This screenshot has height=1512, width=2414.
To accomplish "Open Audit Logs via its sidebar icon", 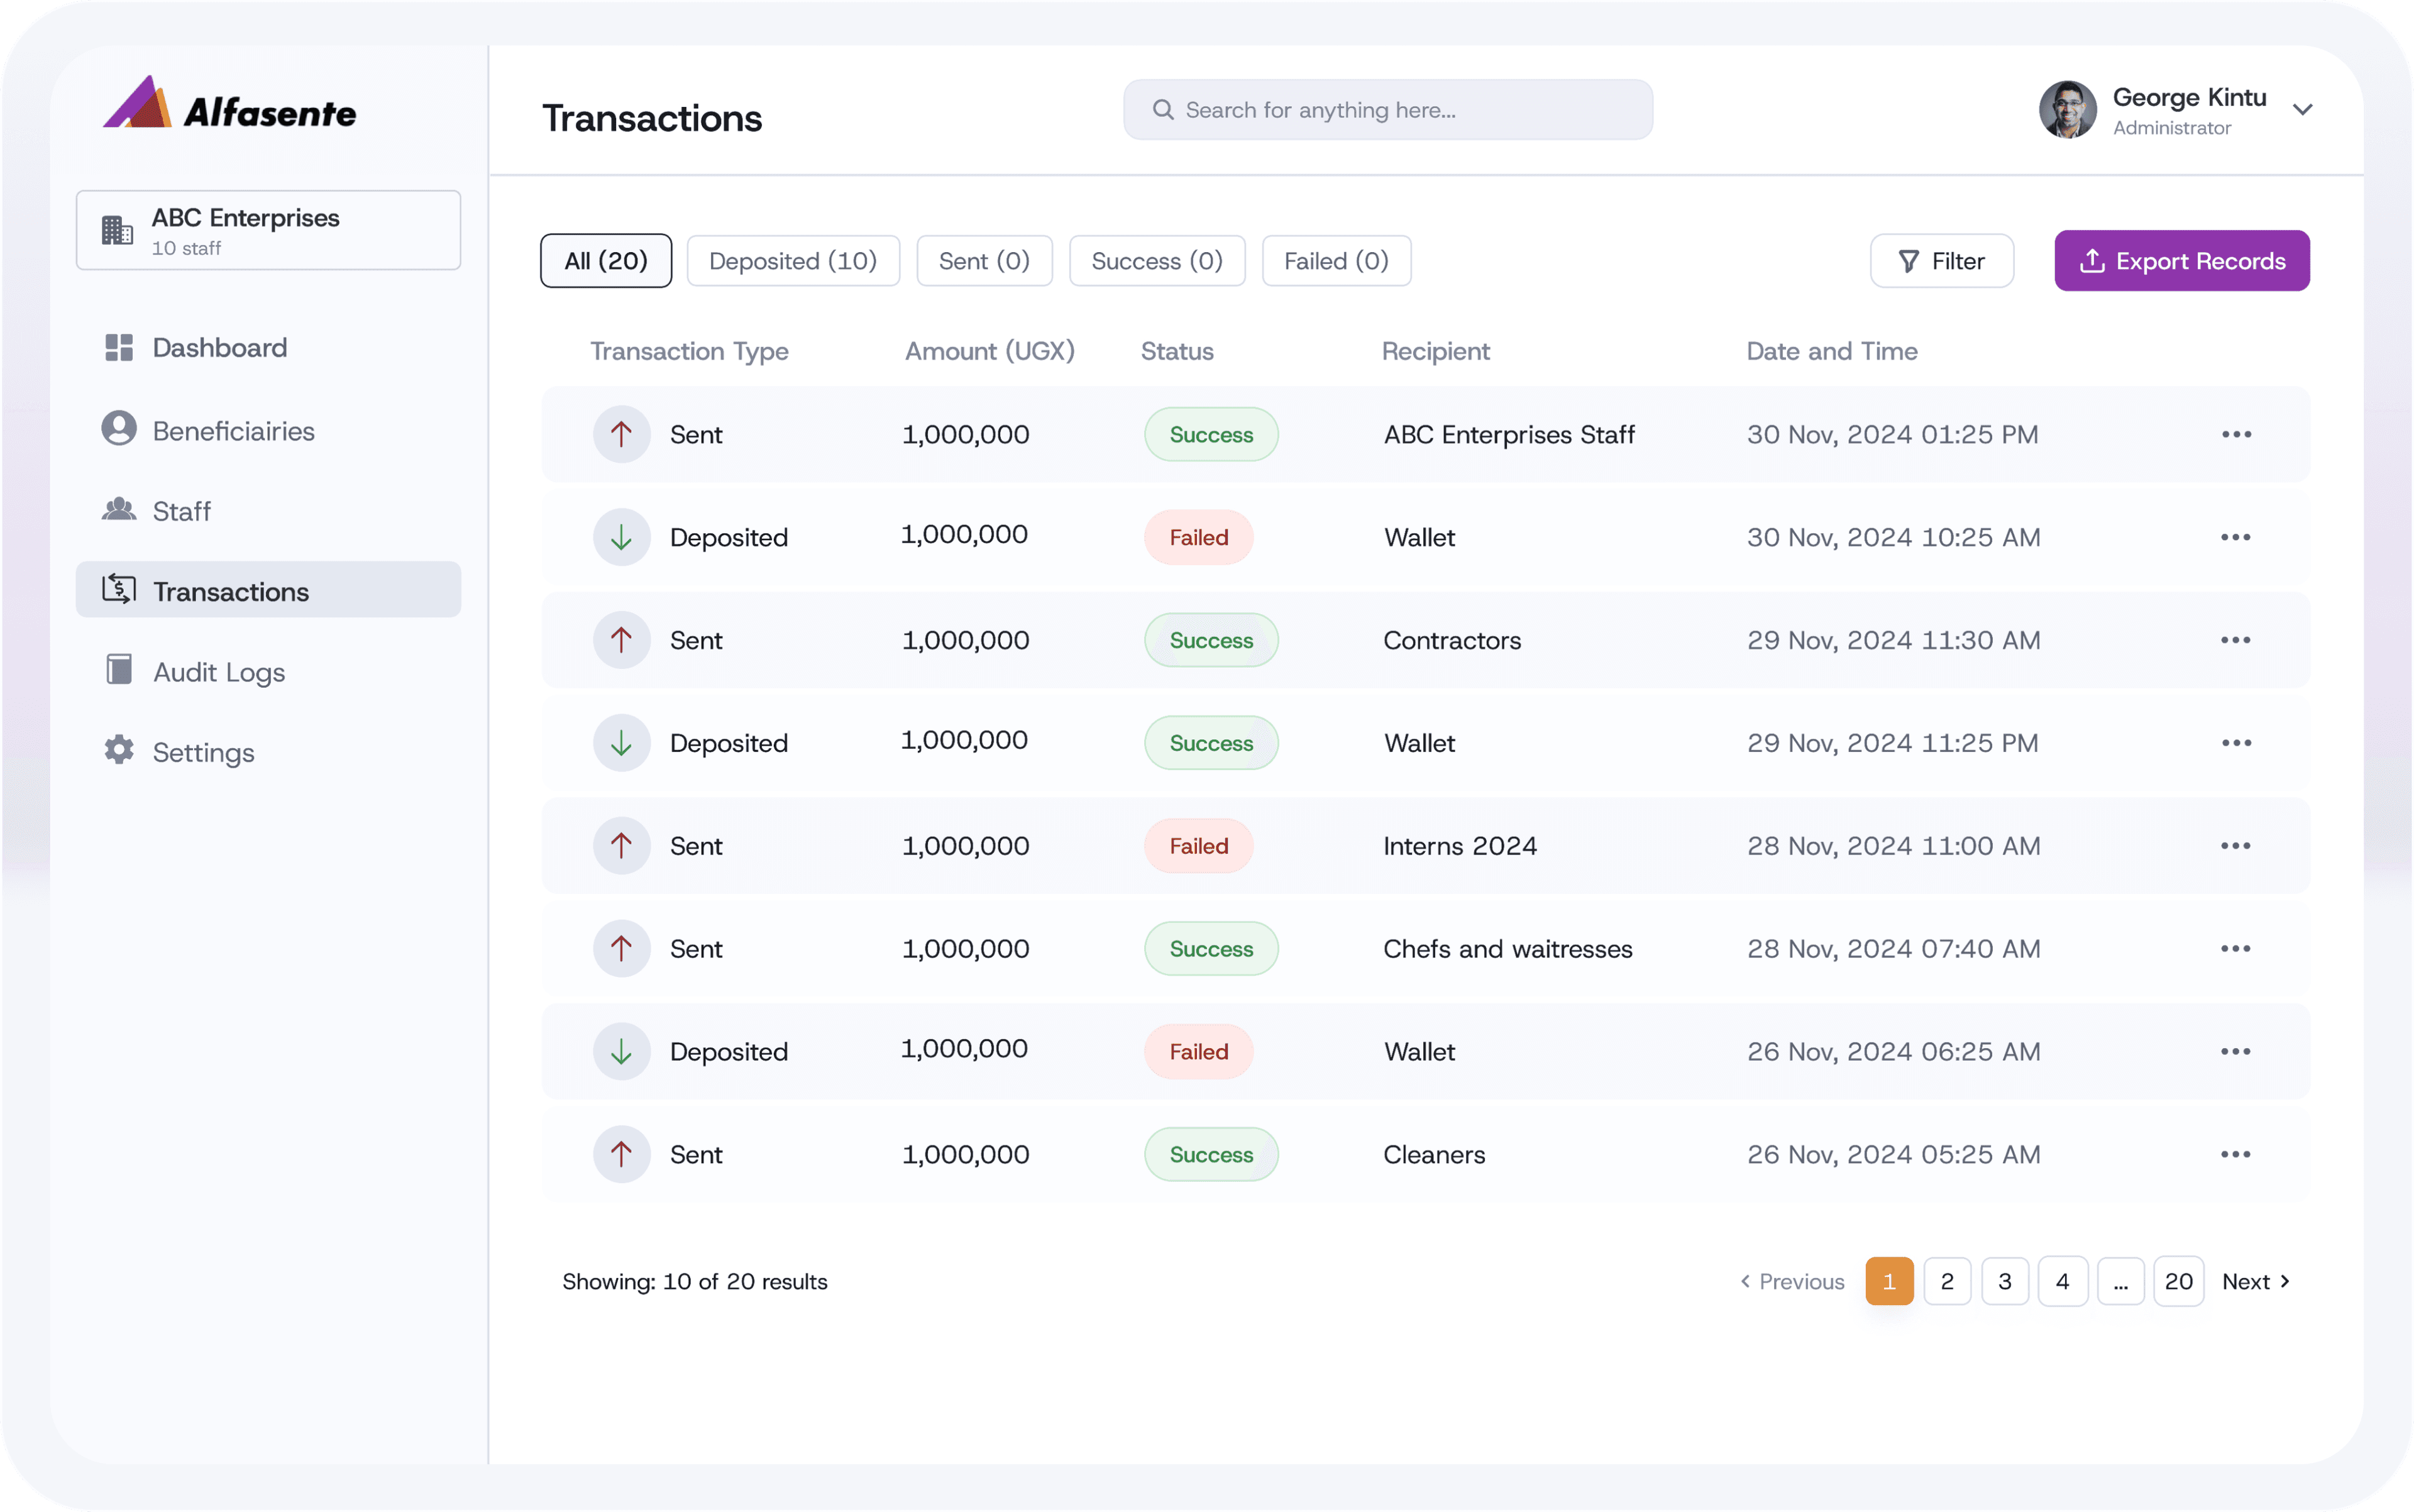I will 118,671.
